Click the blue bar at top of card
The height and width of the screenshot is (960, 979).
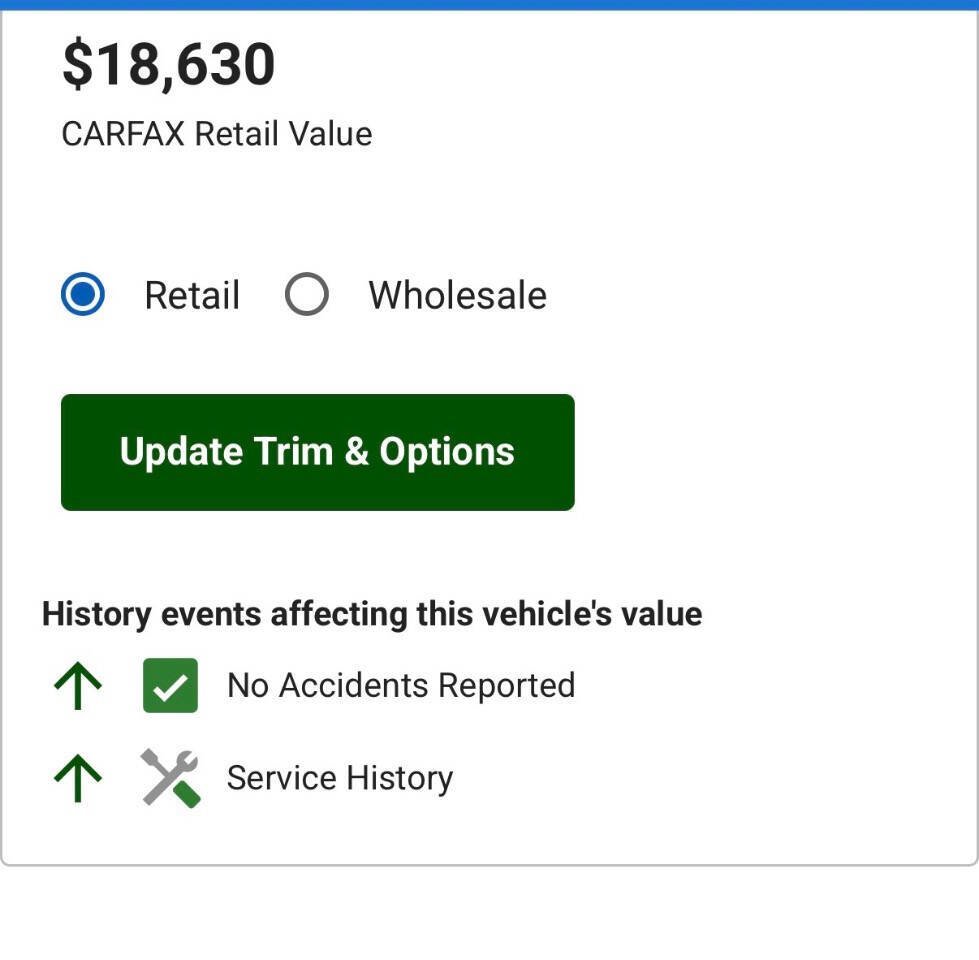(x=490, y=5)
